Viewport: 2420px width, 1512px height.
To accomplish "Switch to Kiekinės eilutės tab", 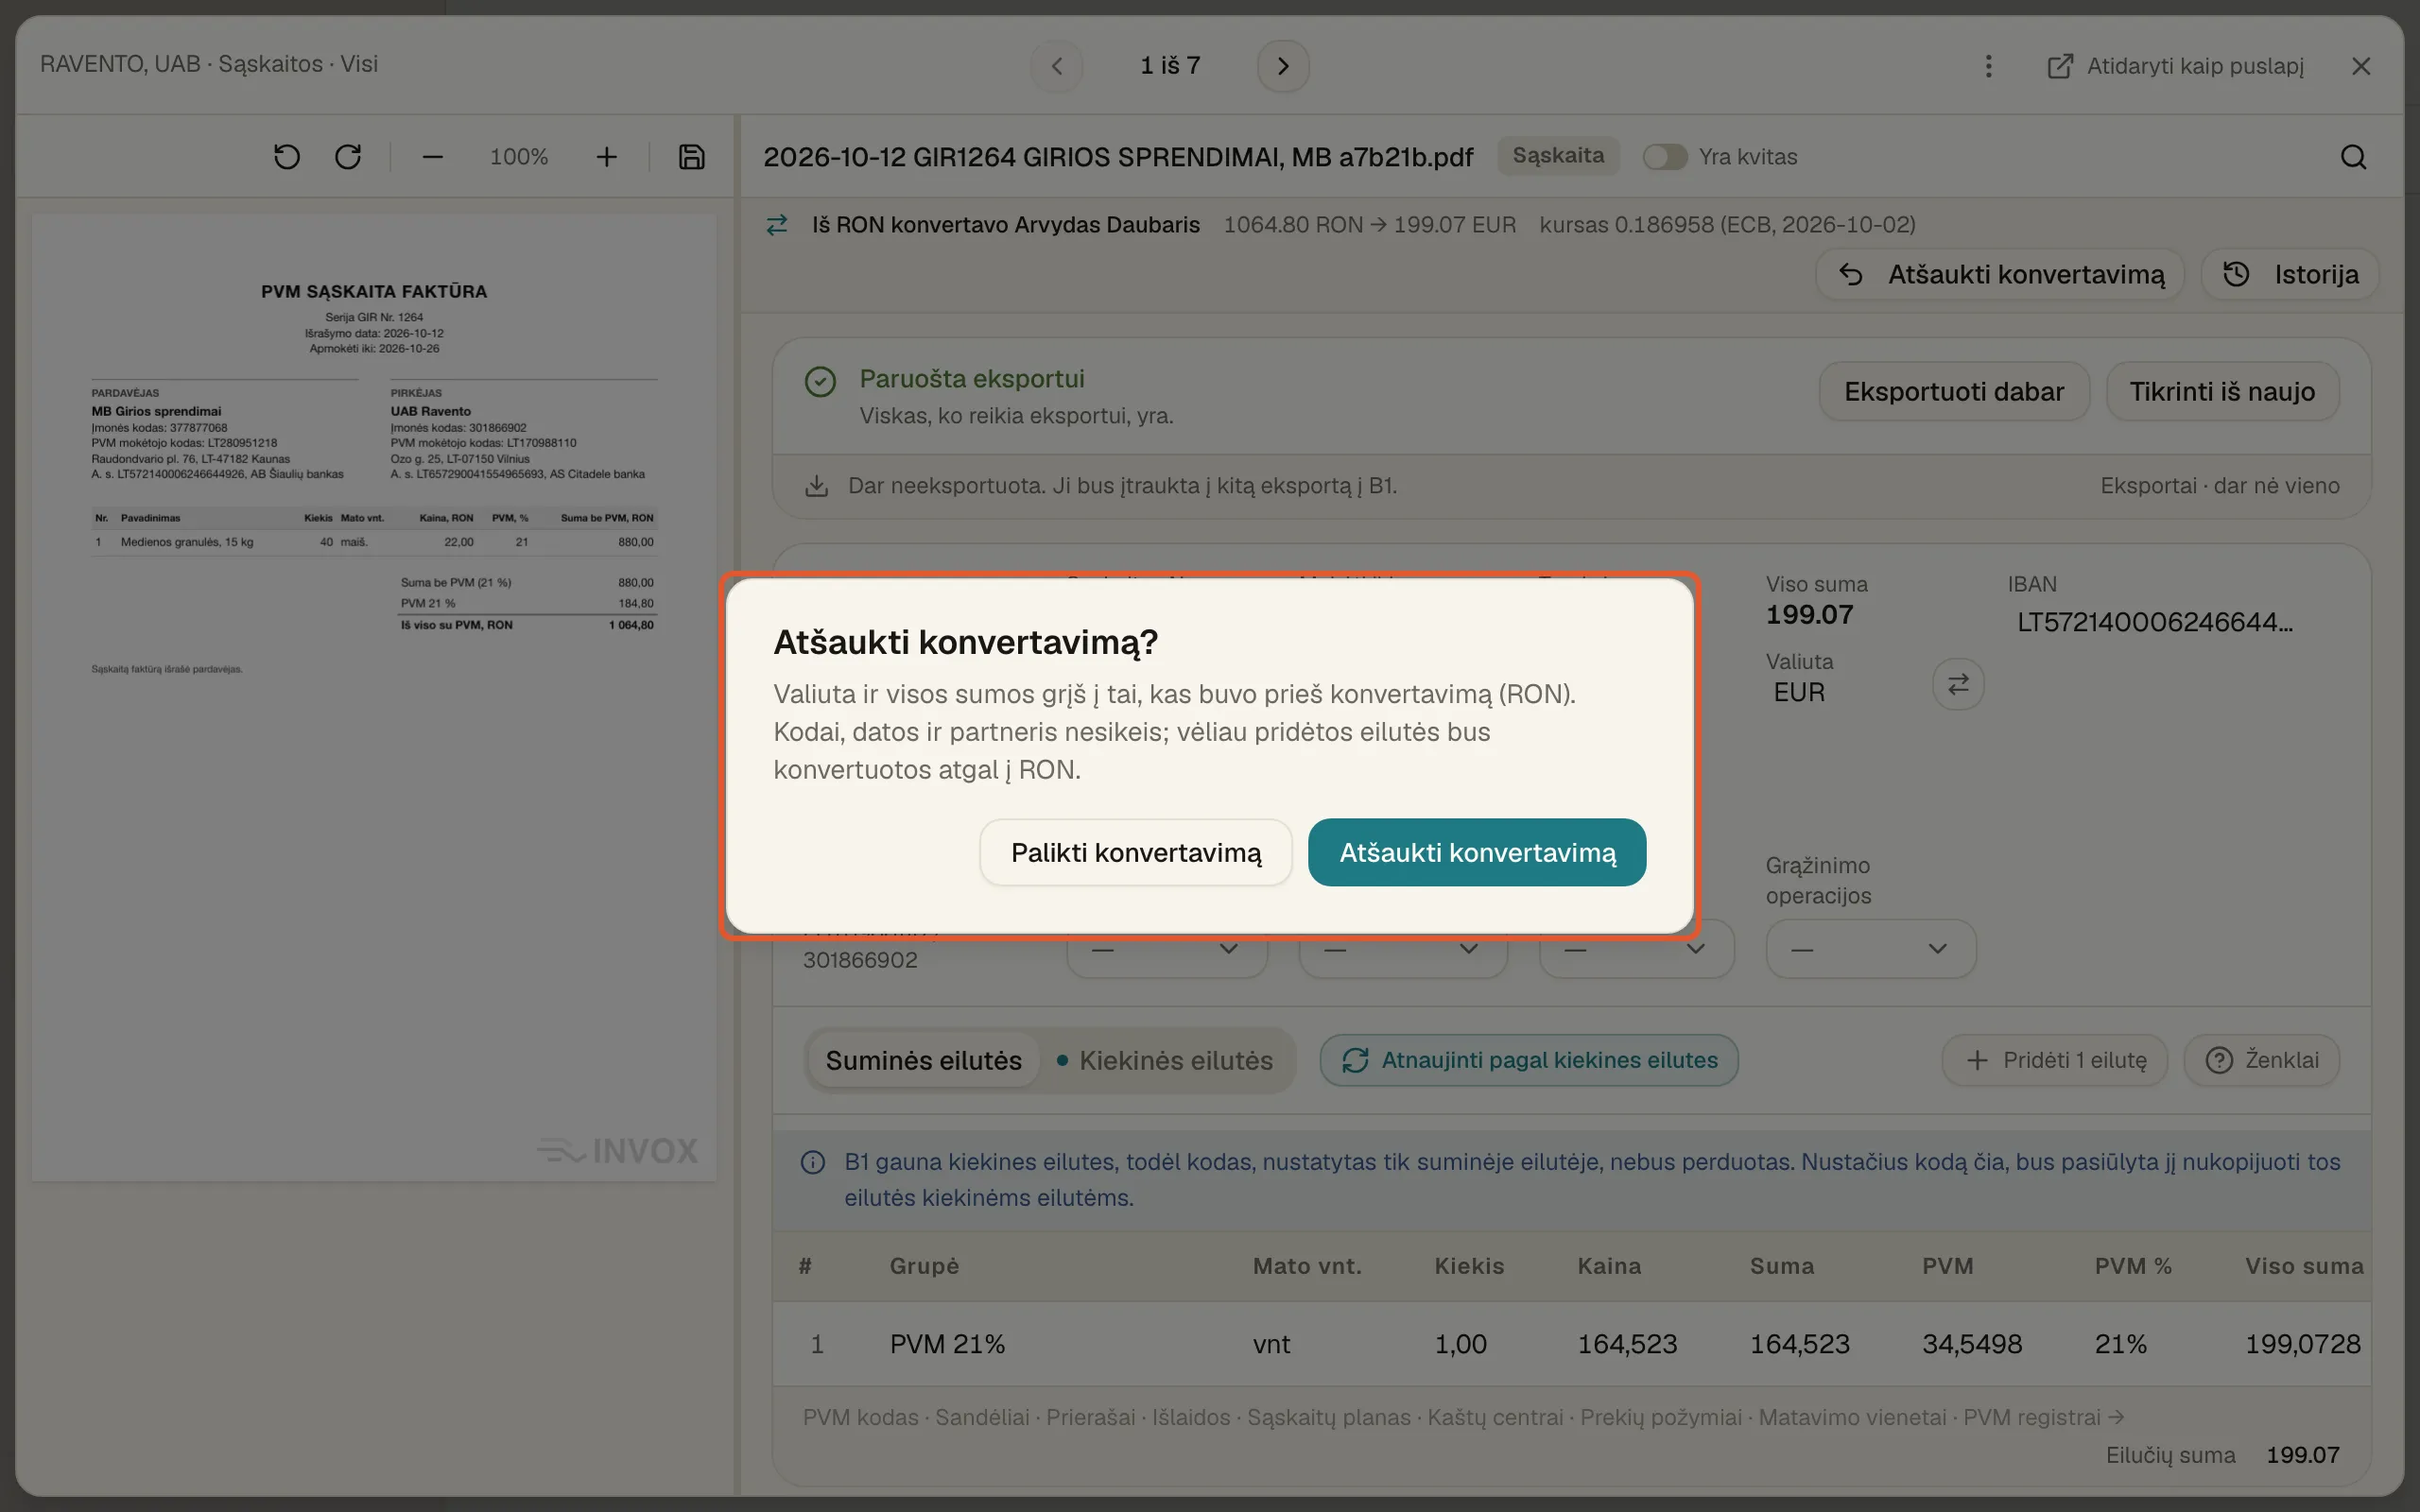I will pos(1165,1060).
